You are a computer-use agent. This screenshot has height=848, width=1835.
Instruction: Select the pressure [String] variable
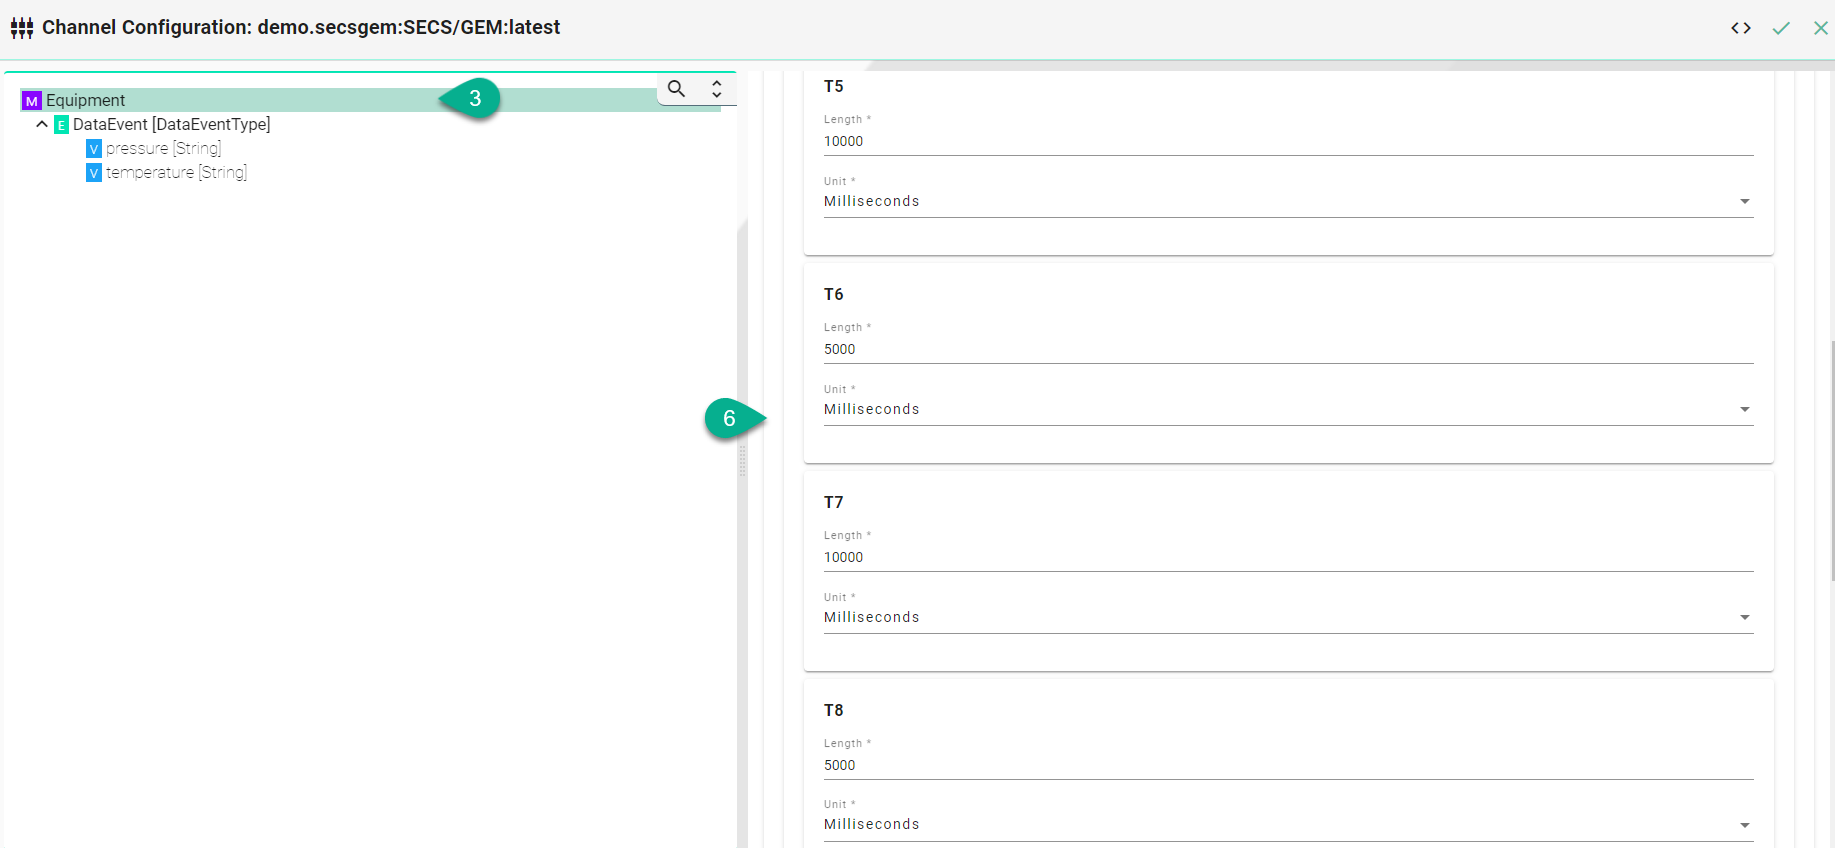[x=163, y=149]
